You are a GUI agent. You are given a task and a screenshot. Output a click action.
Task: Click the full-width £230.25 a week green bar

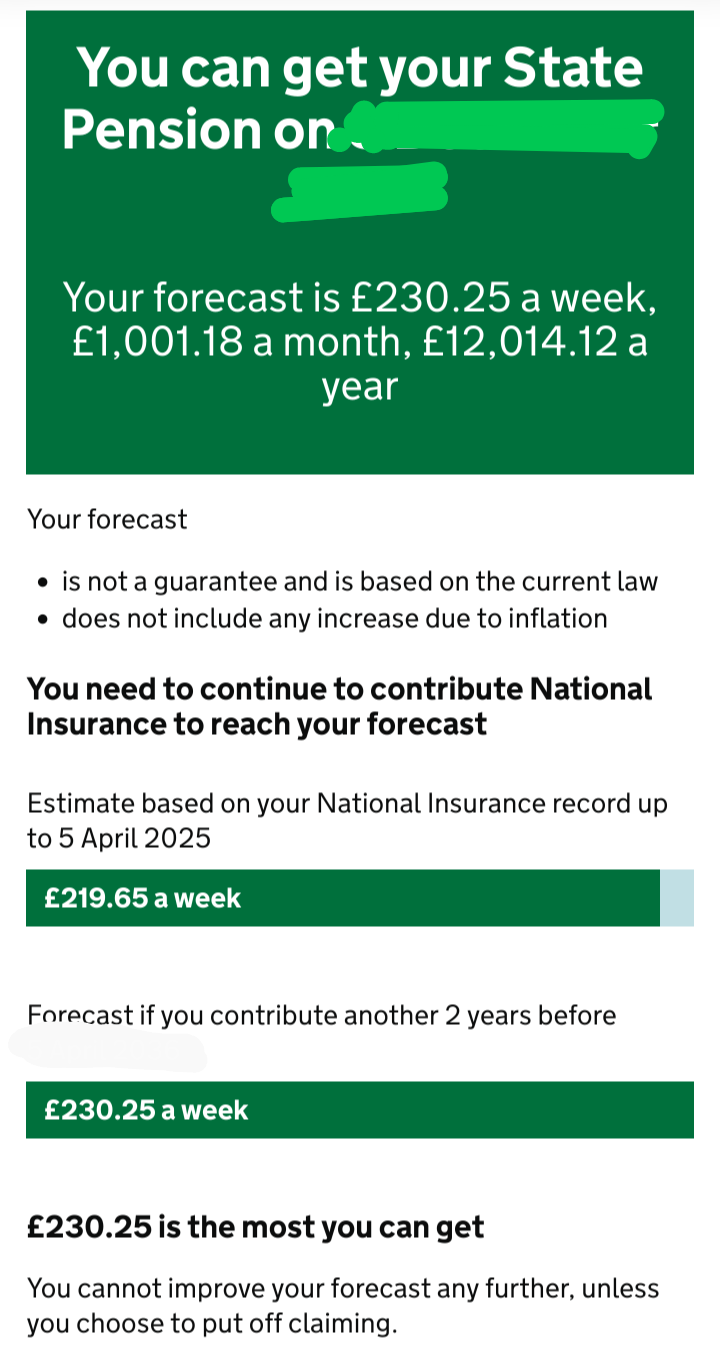(x=359, y=1110)
